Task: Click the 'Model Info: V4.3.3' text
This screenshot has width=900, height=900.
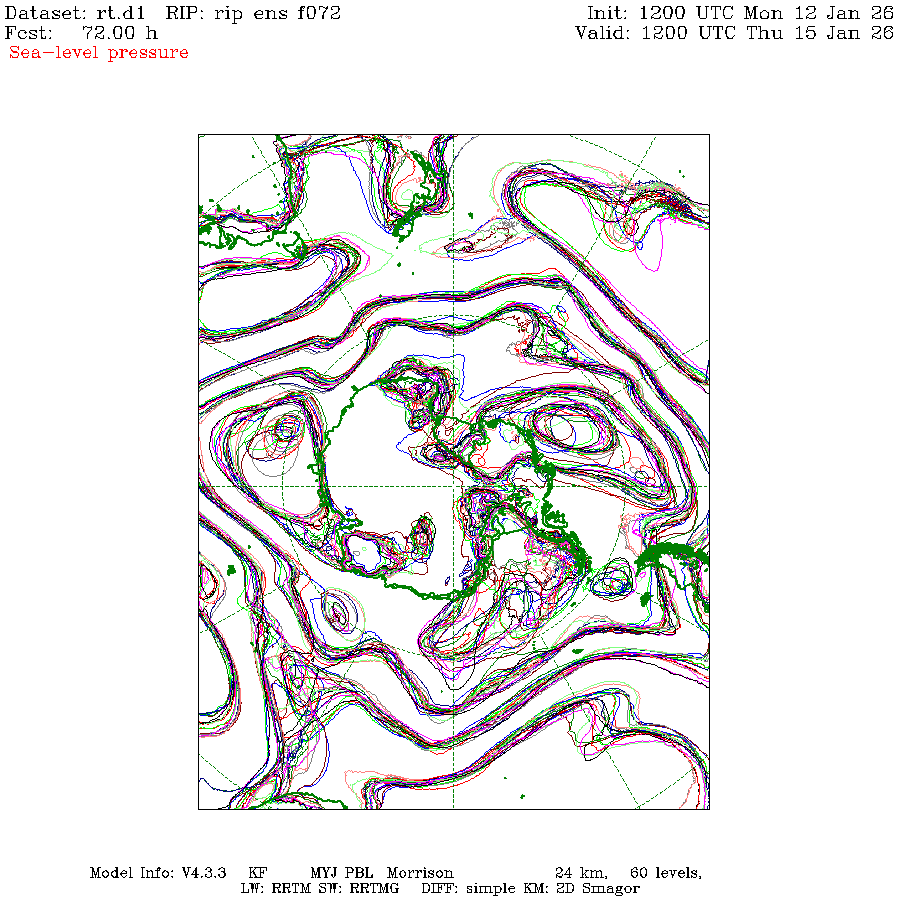Action: click(158, 873)
